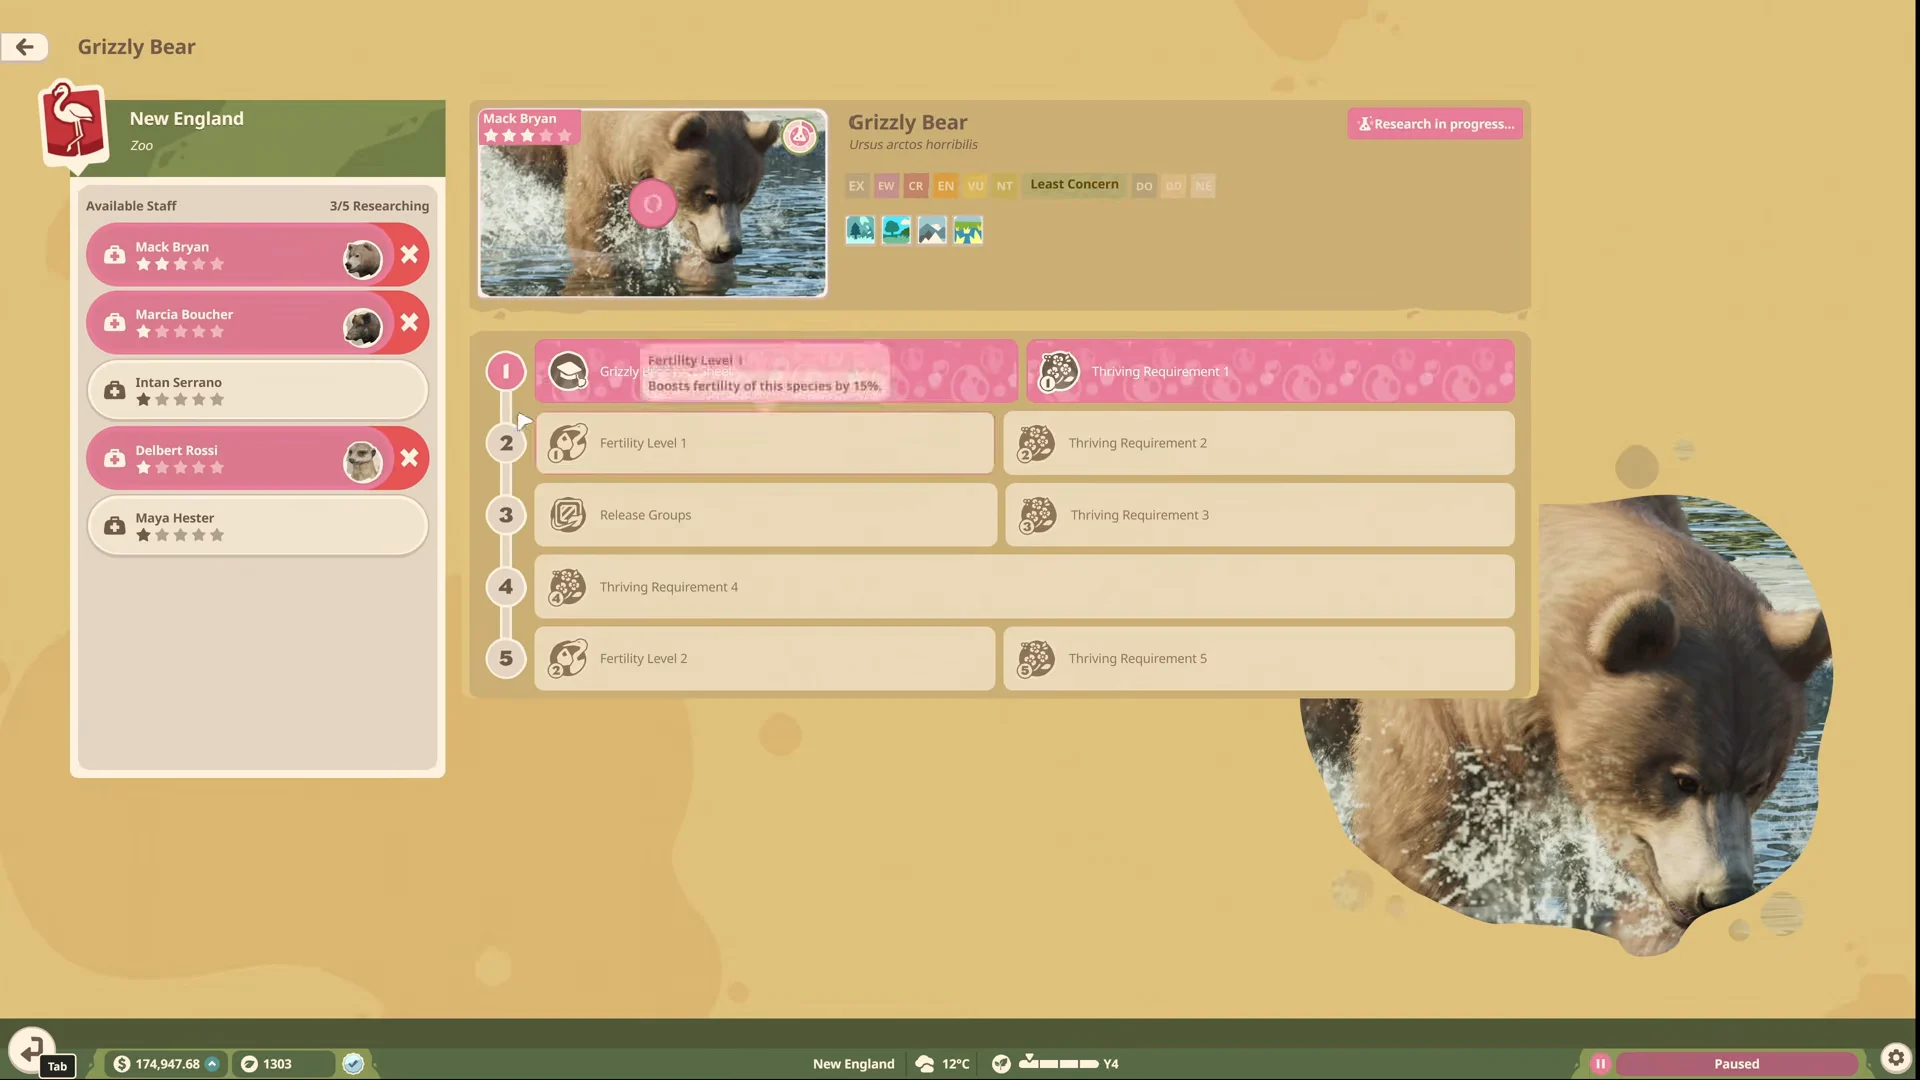Assign Intan Serrano to research
The height and width of the screenshot is (1080, 1920).
(257, 390)
